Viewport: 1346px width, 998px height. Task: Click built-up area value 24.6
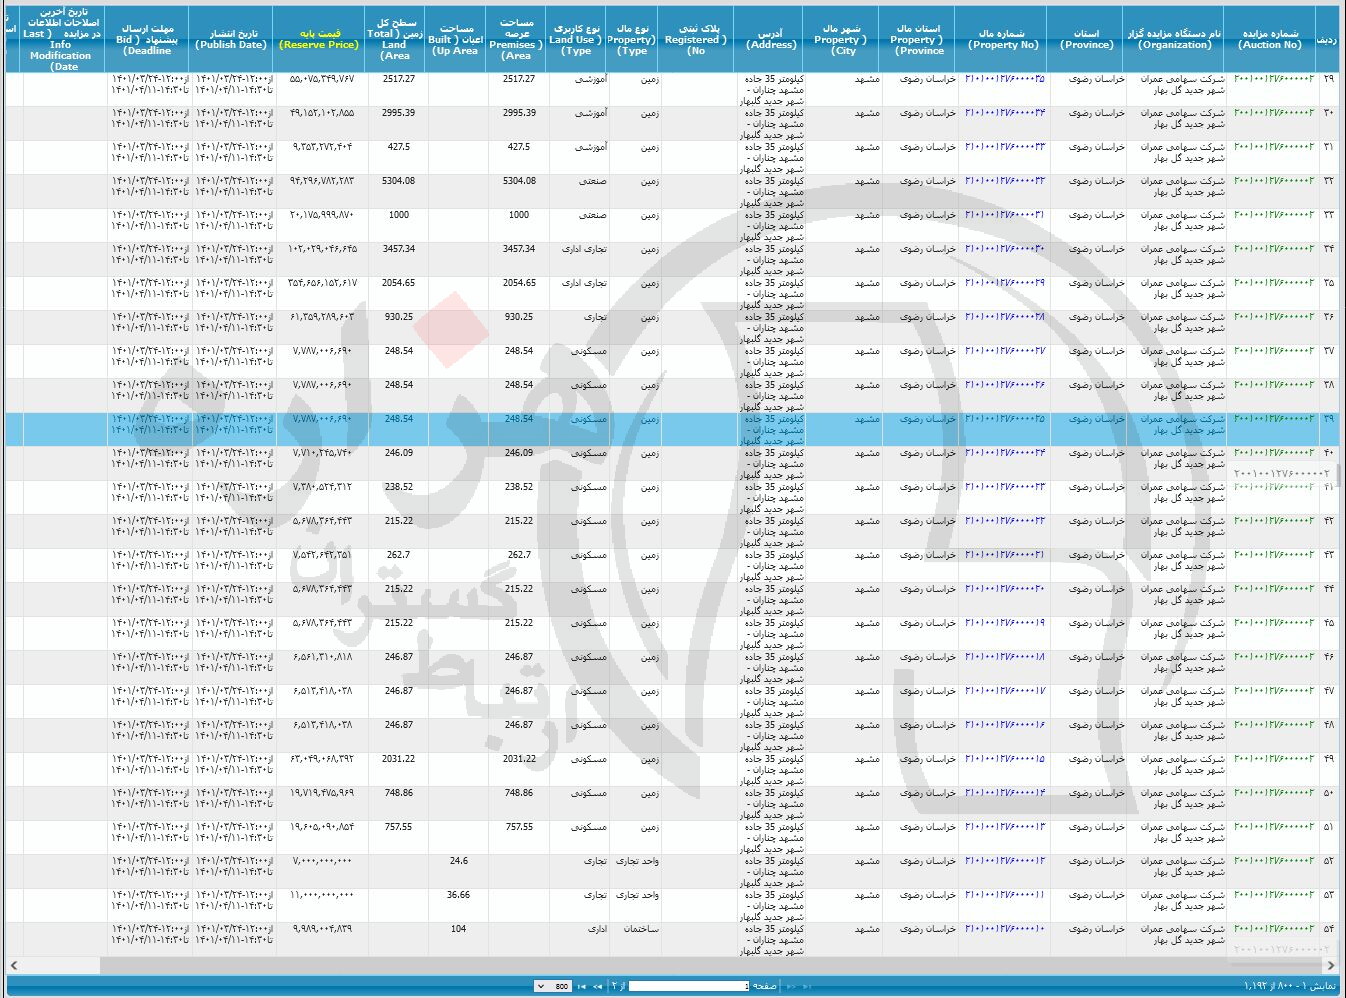[458, 861]
